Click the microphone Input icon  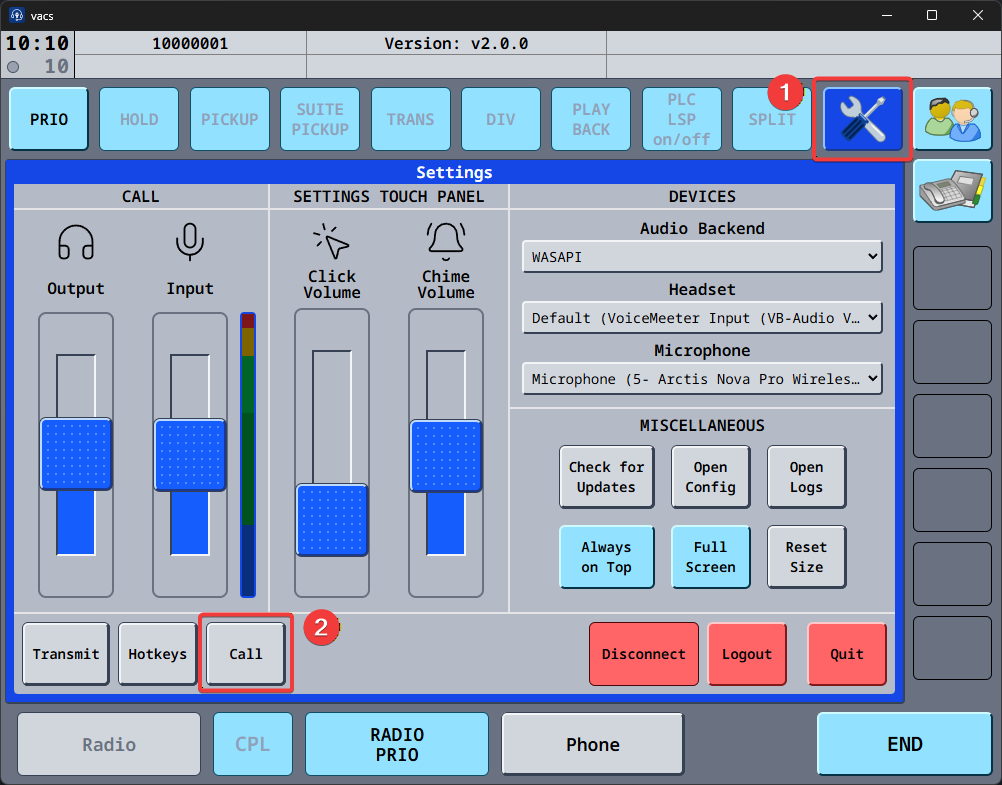(x=190, y=242)
